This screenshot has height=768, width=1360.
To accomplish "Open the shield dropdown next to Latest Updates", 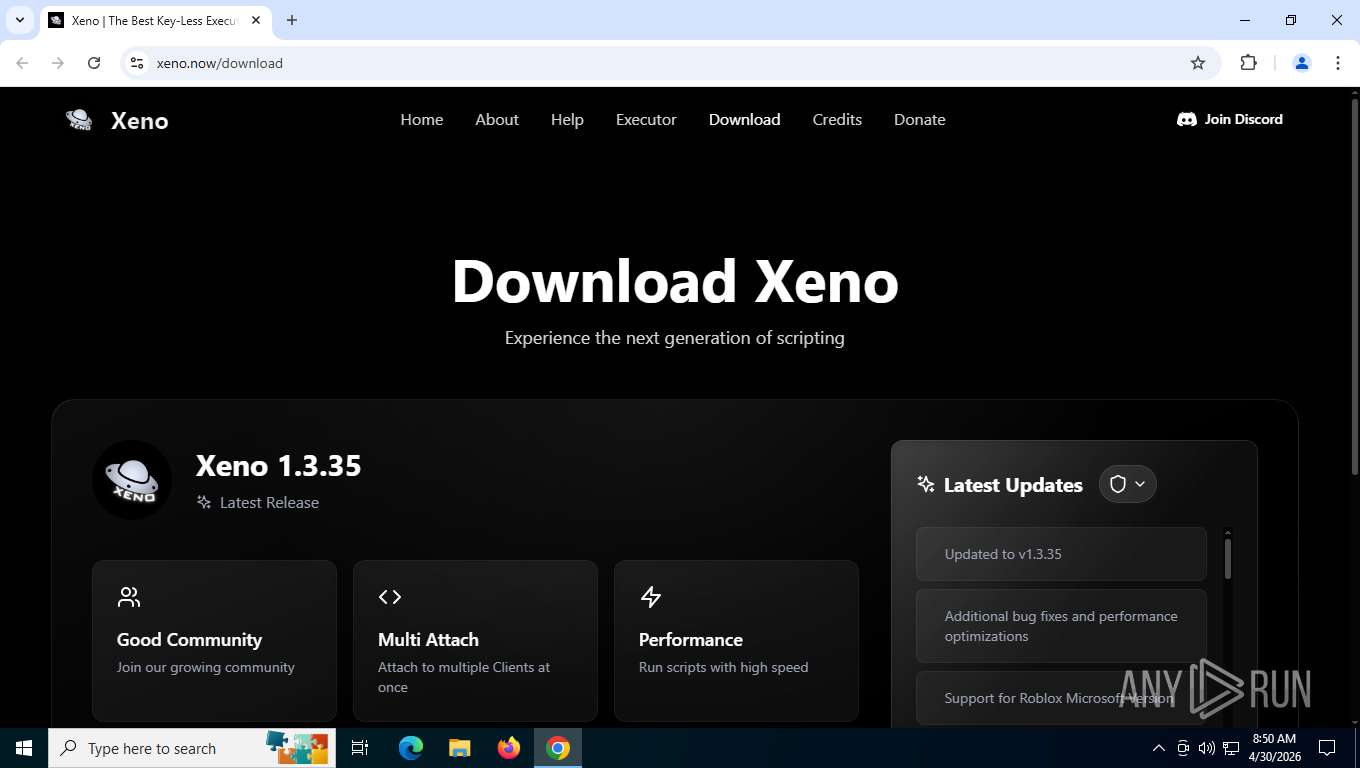I will click(x=1128, y=484).
